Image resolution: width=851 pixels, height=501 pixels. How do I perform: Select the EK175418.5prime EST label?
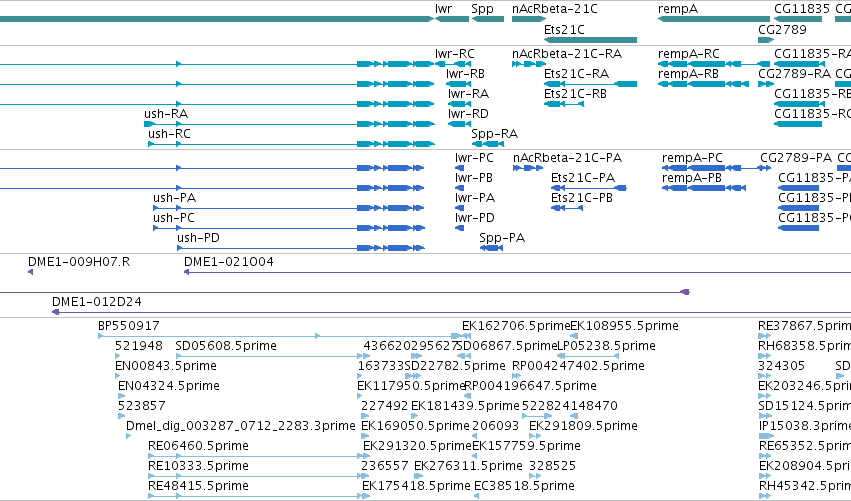[416, 487]
